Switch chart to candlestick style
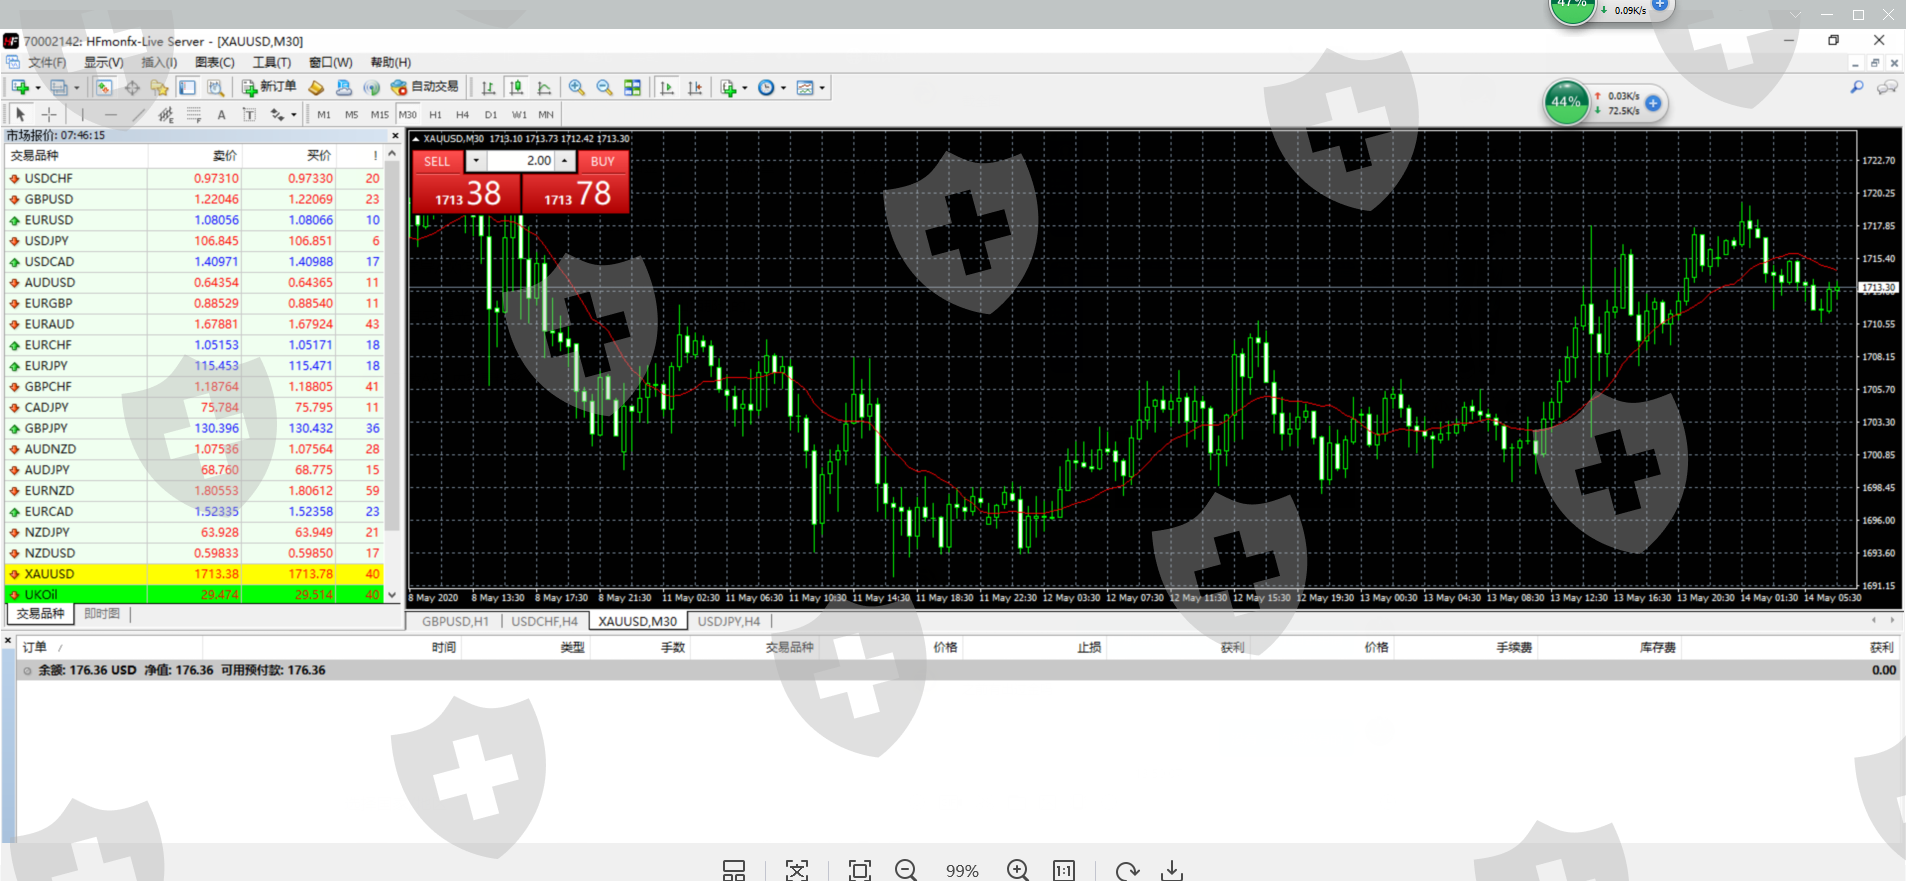This screenshot has height=881, width=1906. [516, 88]
